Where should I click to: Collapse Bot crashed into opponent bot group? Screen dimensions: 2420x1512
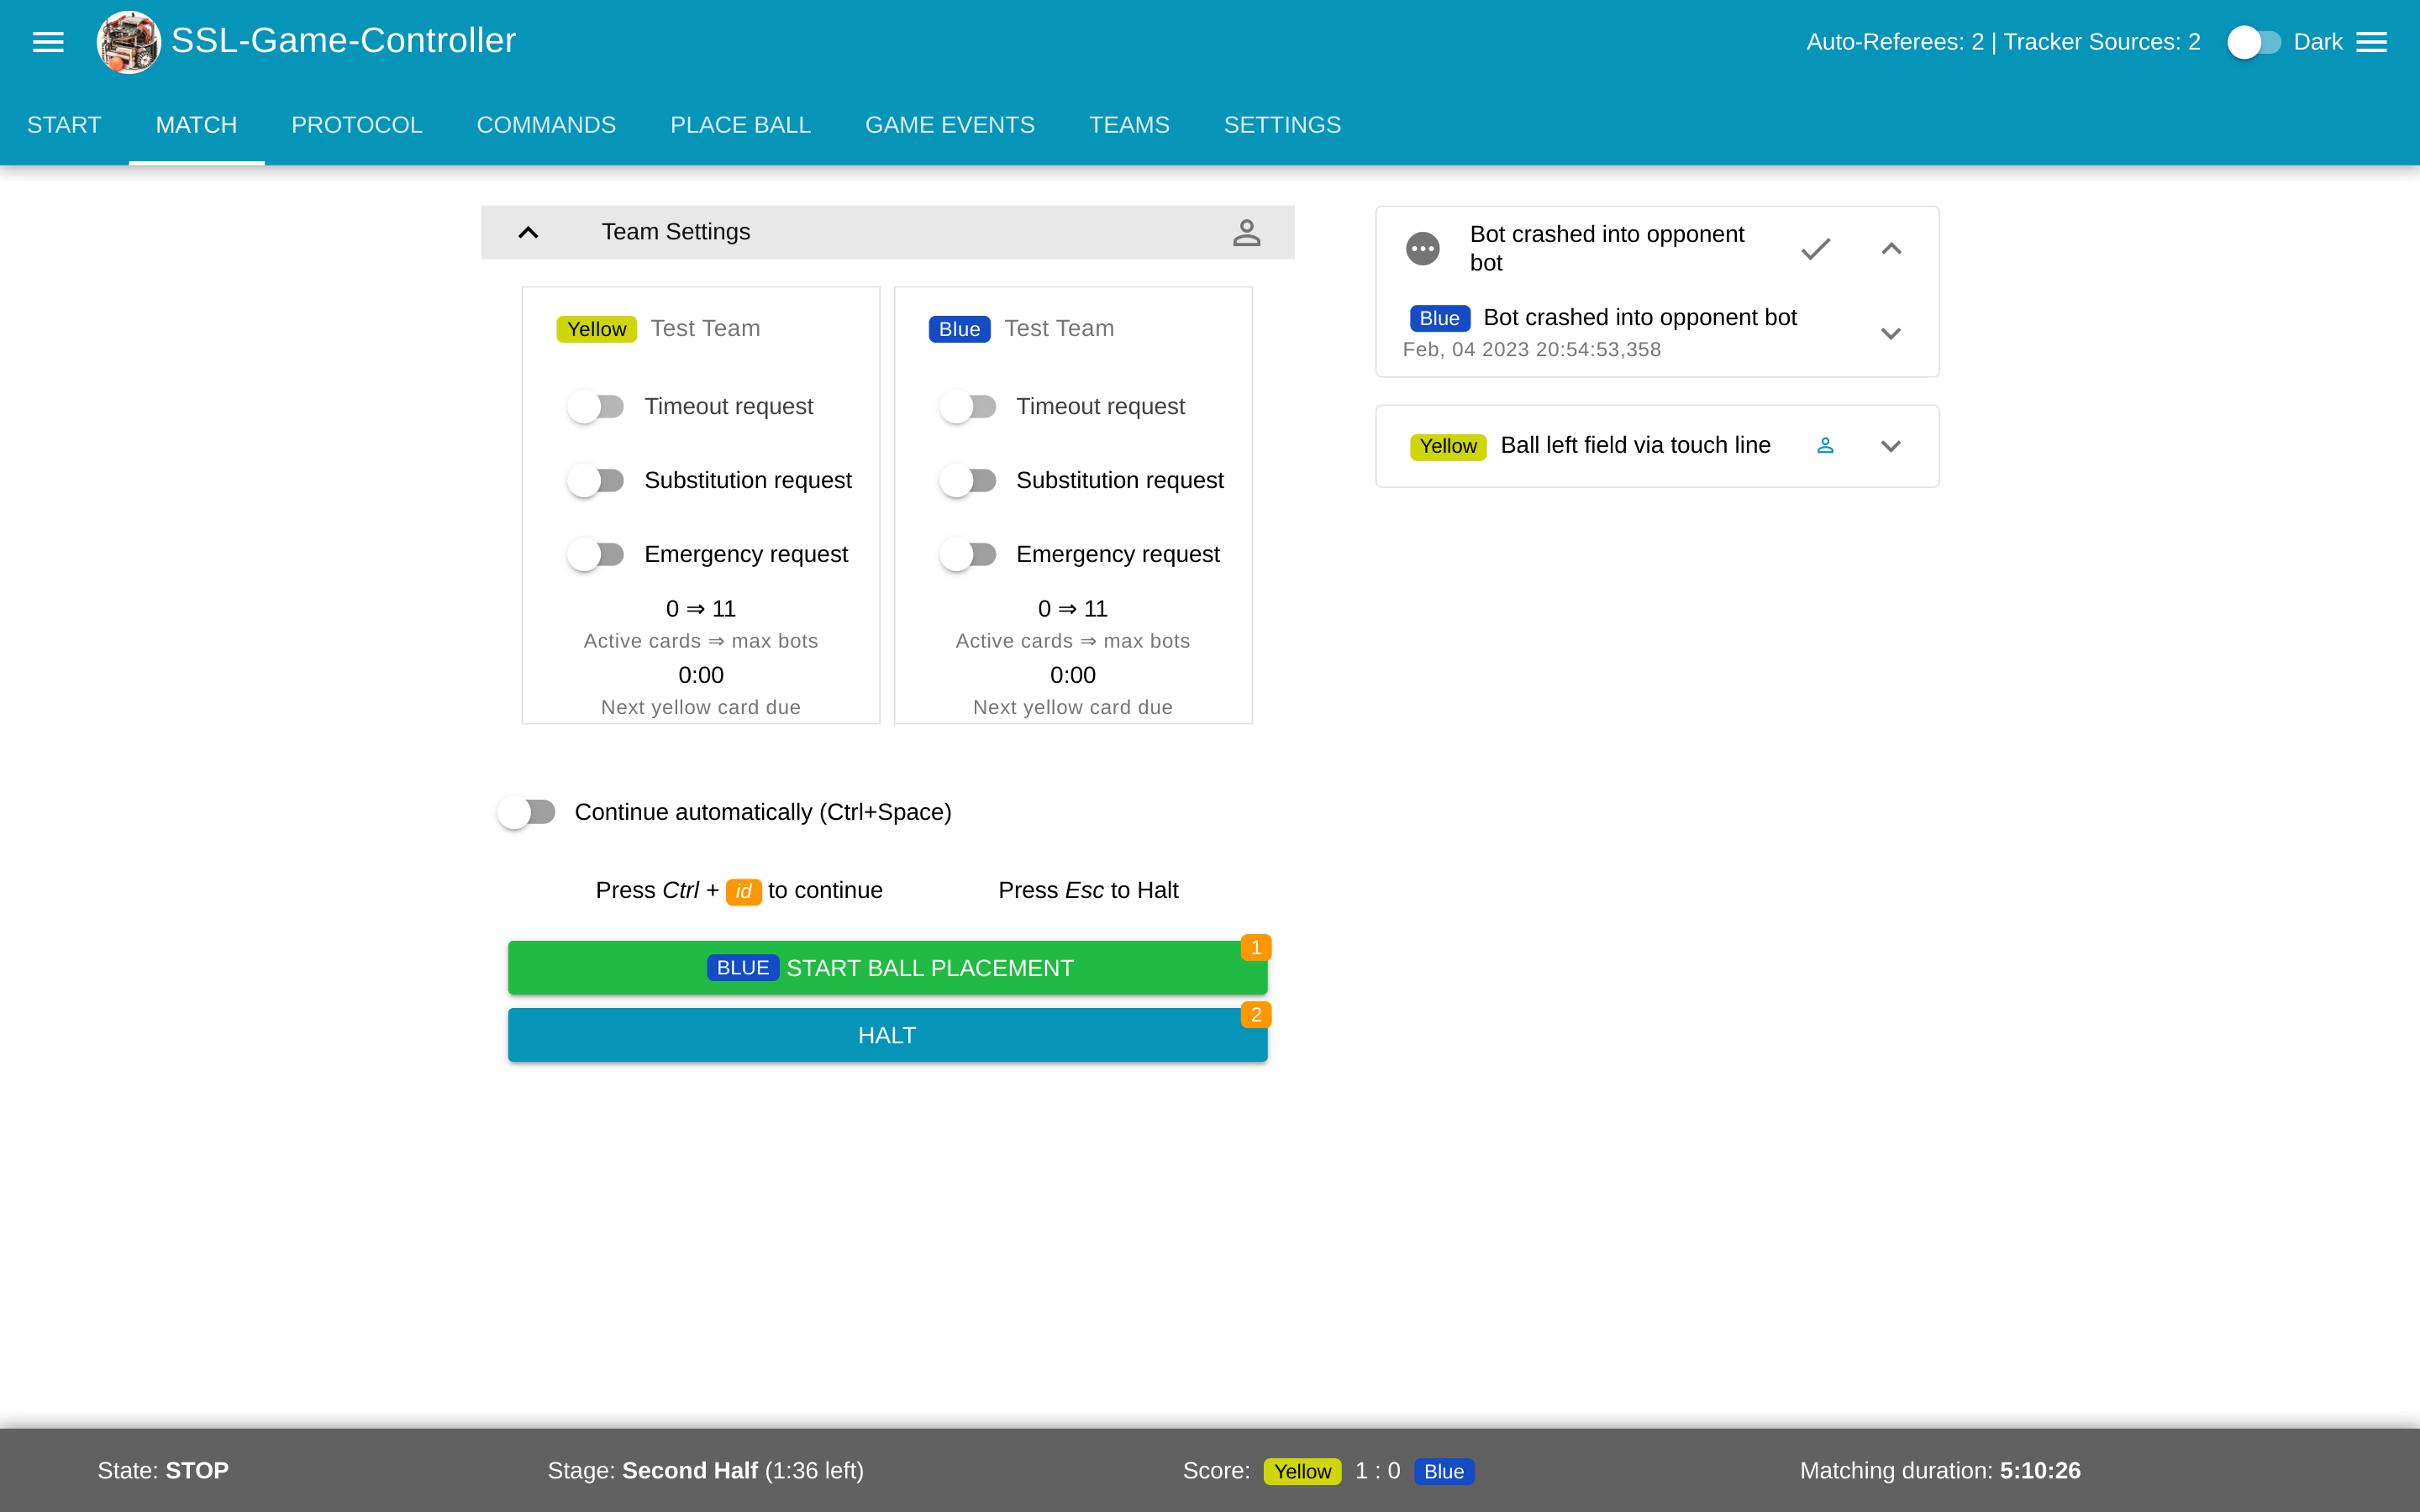[1891, 248]
